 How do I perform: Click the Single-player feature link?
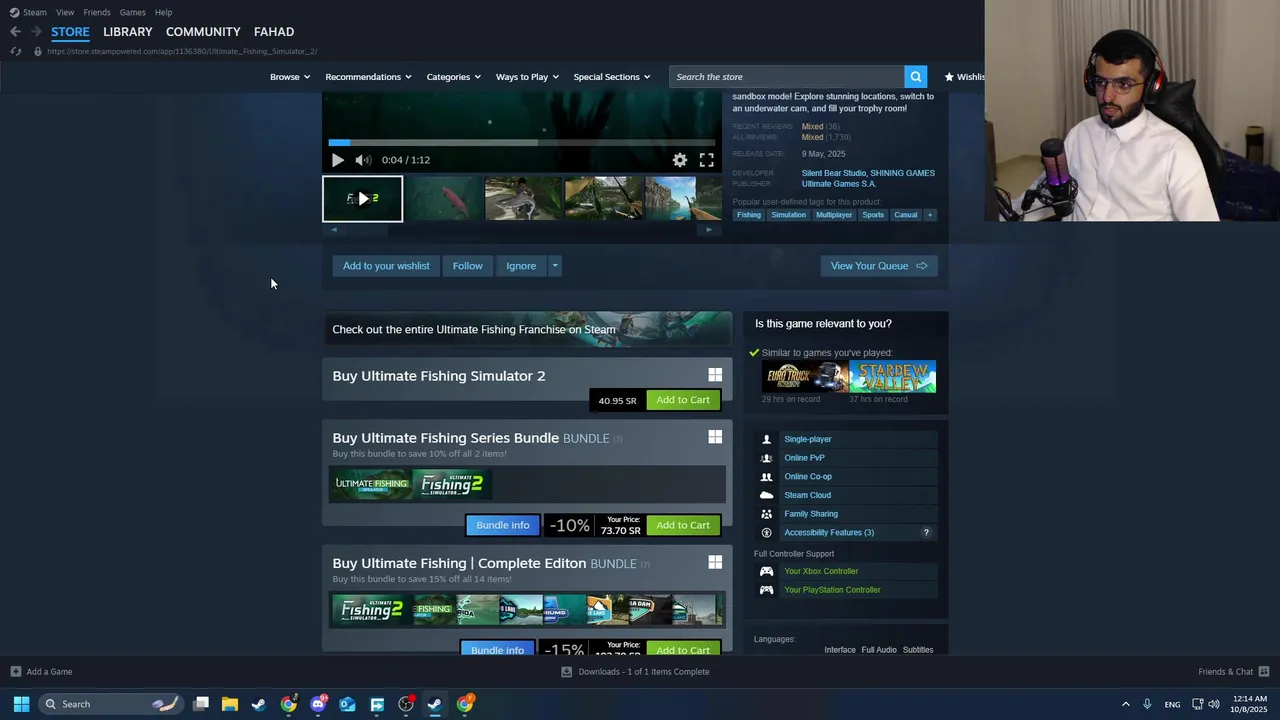coord(808,439)
